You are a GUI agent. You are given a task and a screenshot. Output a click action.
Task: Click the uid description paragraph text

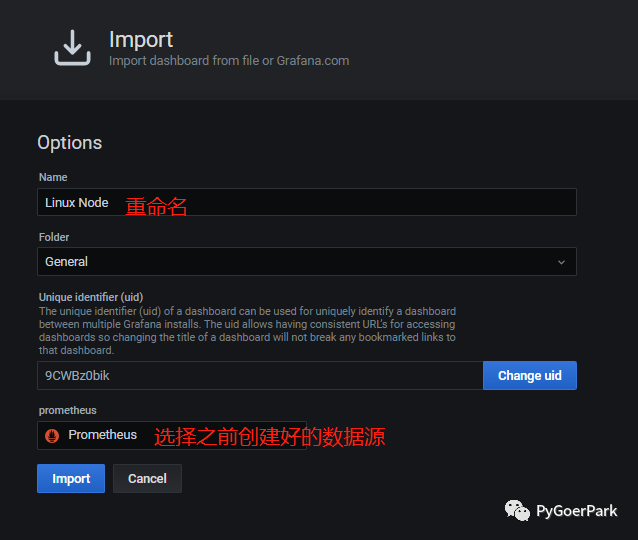247,331
